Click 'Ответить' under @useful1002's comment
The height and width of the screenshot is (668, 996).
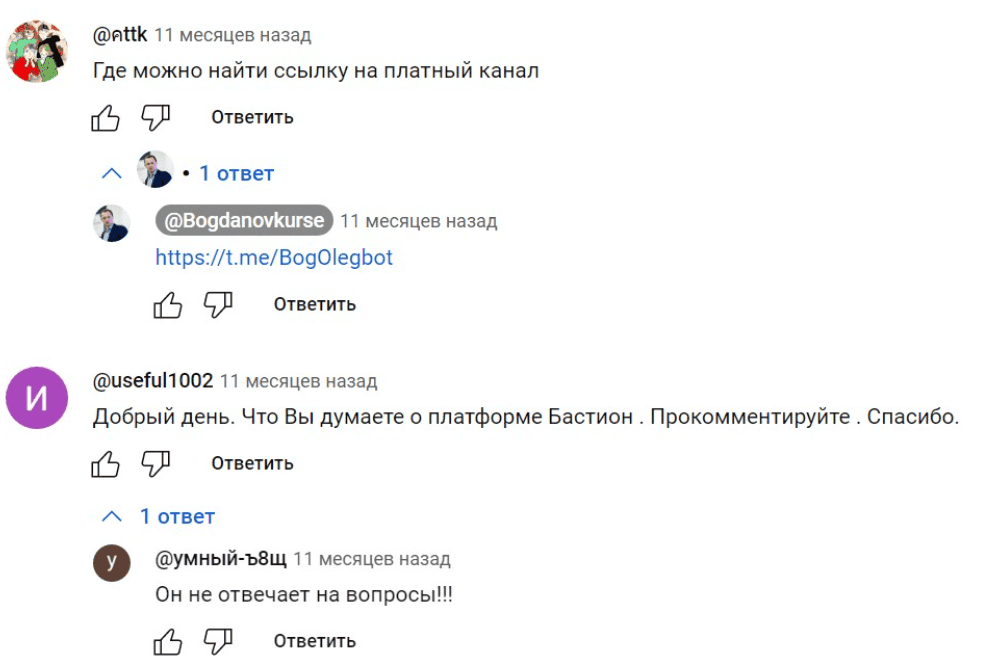click(251, 463)
